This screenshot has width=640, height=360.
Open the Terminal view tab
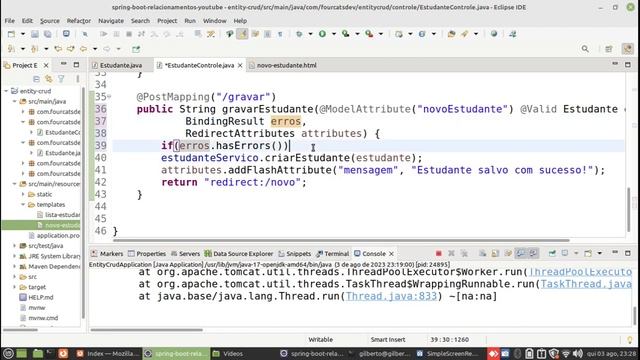(x=332, y=253)
